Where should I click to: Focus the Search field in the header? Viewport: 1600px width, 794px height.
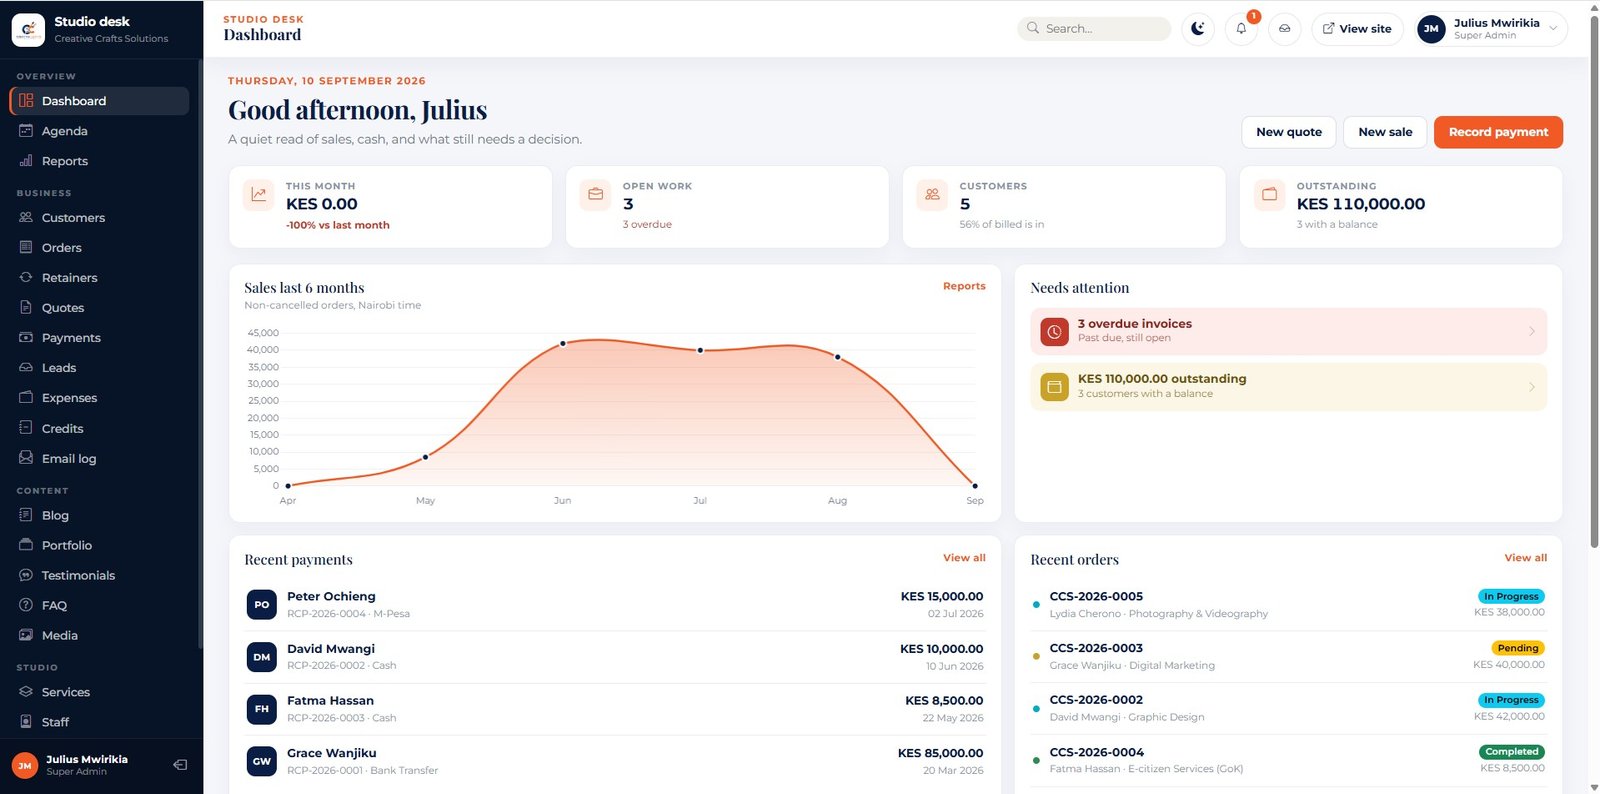tap(1094, 29)
